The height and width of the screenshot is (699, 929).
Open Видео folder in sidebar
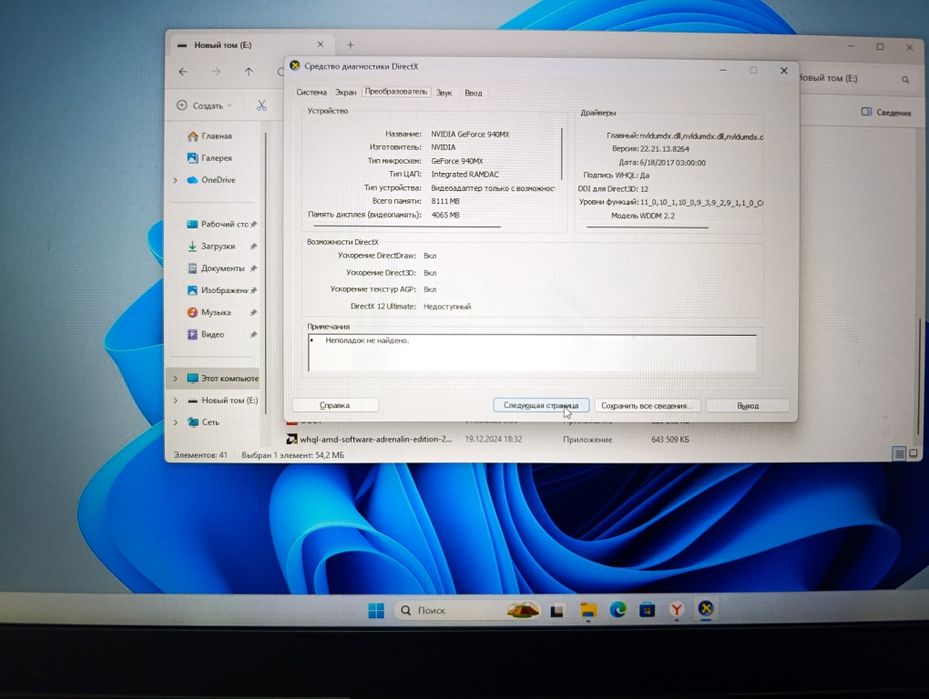point(206,335)
